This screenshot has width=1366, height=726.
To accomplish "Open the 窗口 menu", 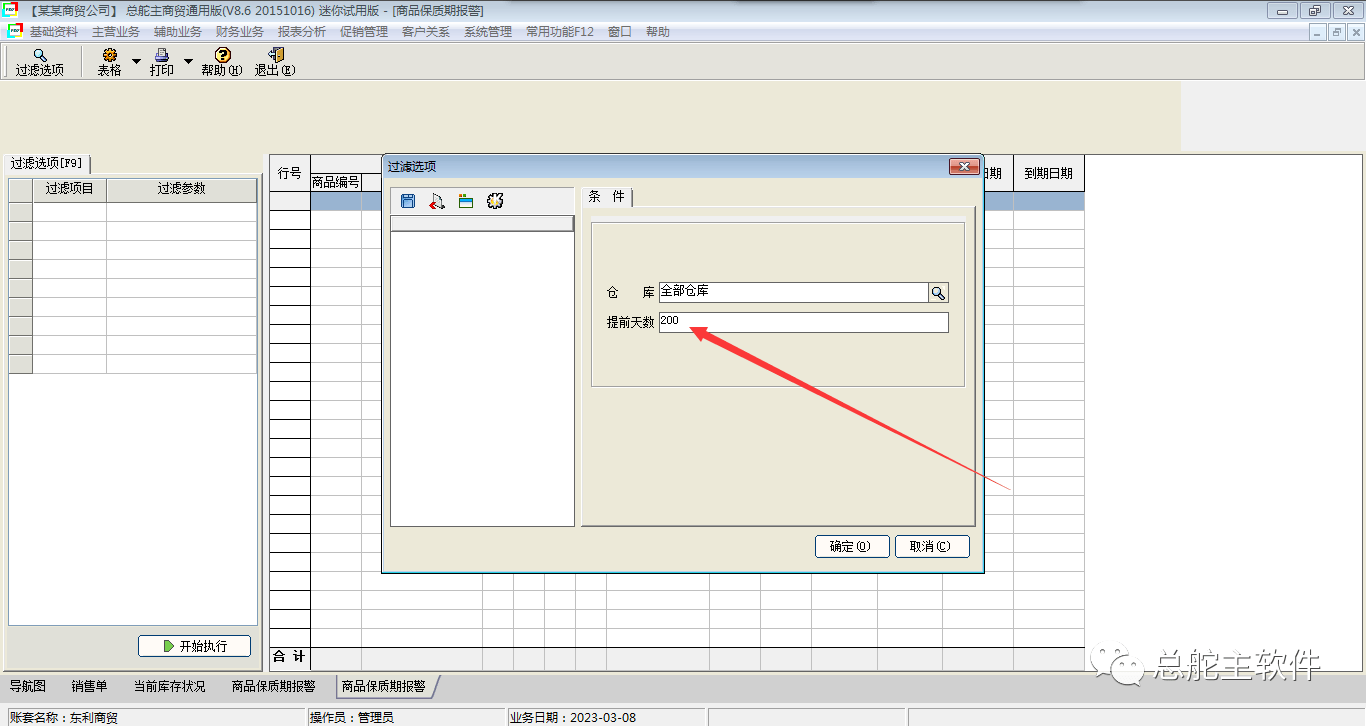I will pyautogui.click(x=620, y=32).
